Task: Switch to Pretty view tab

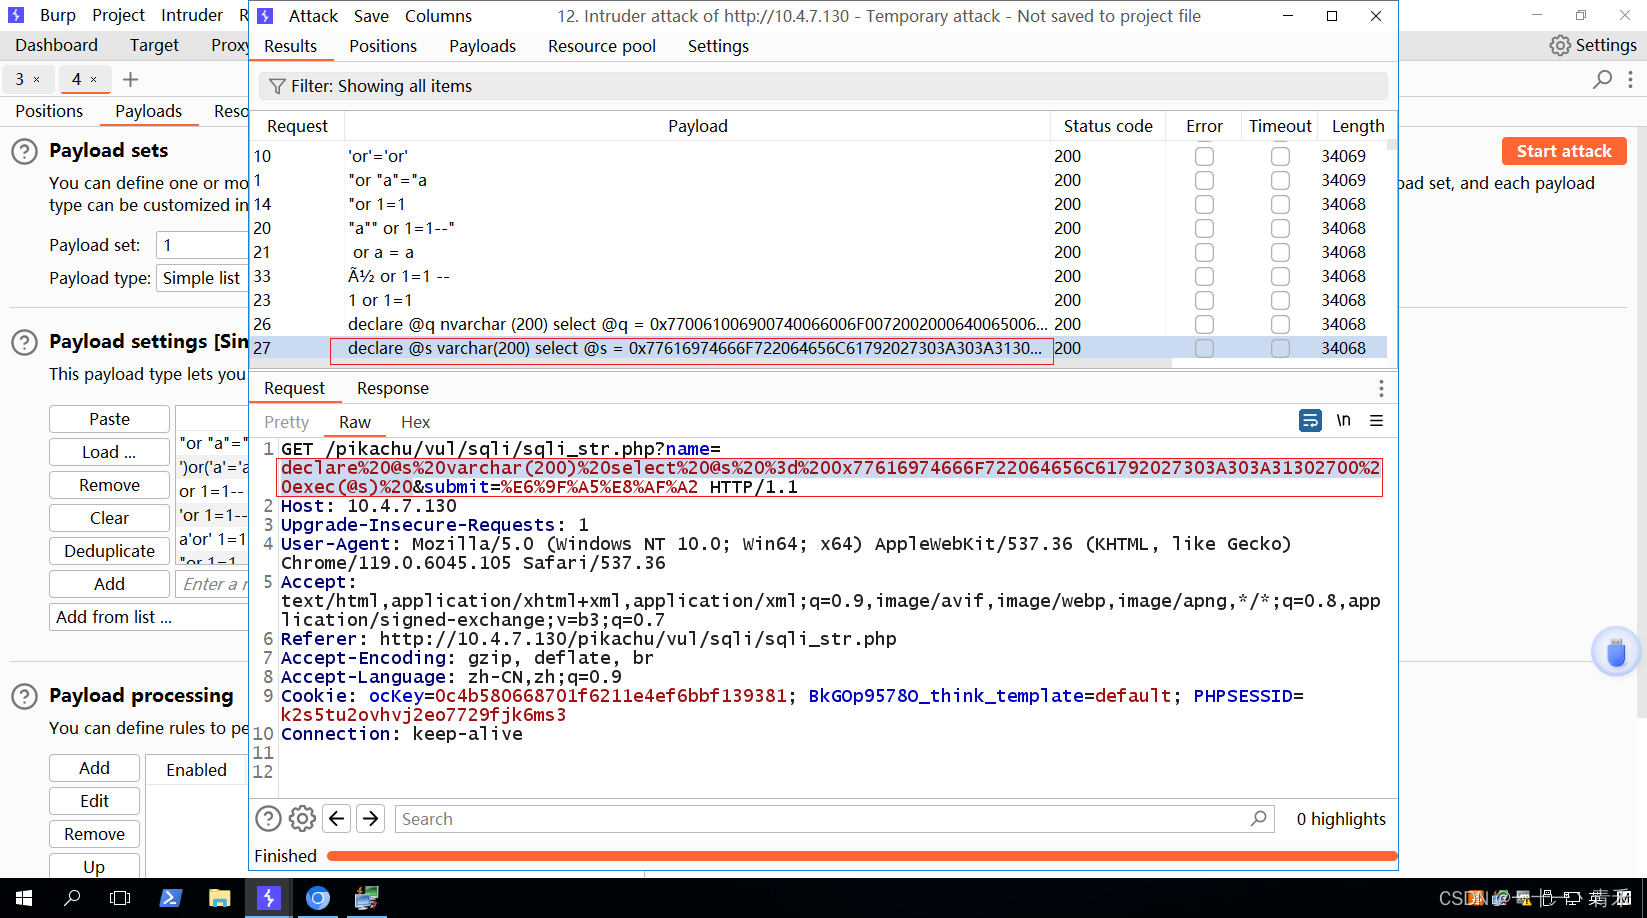Action: 287,422
